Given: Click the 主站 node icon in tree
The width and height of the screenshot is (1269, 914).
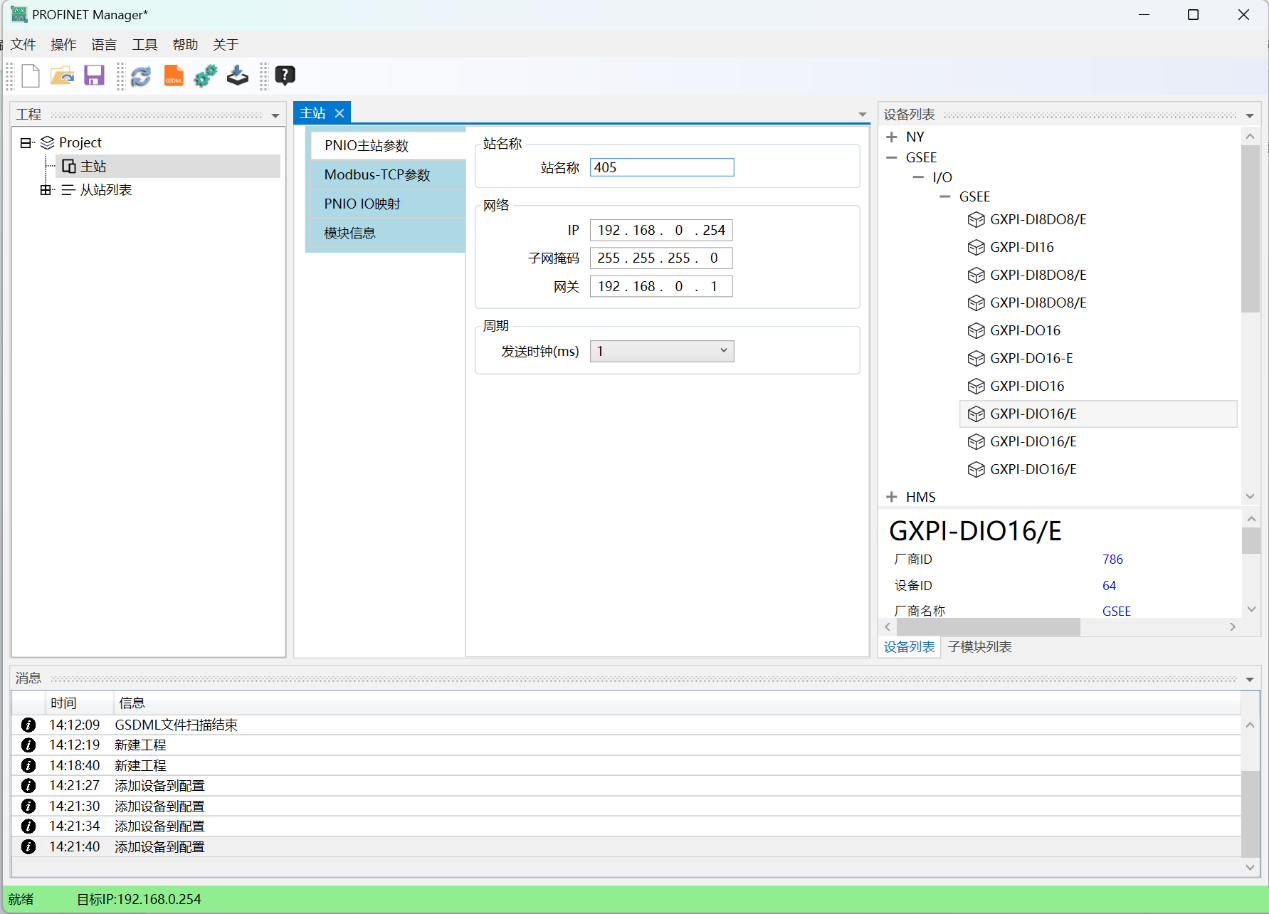Looking at the screenshot, I should [x=69, y=166].
